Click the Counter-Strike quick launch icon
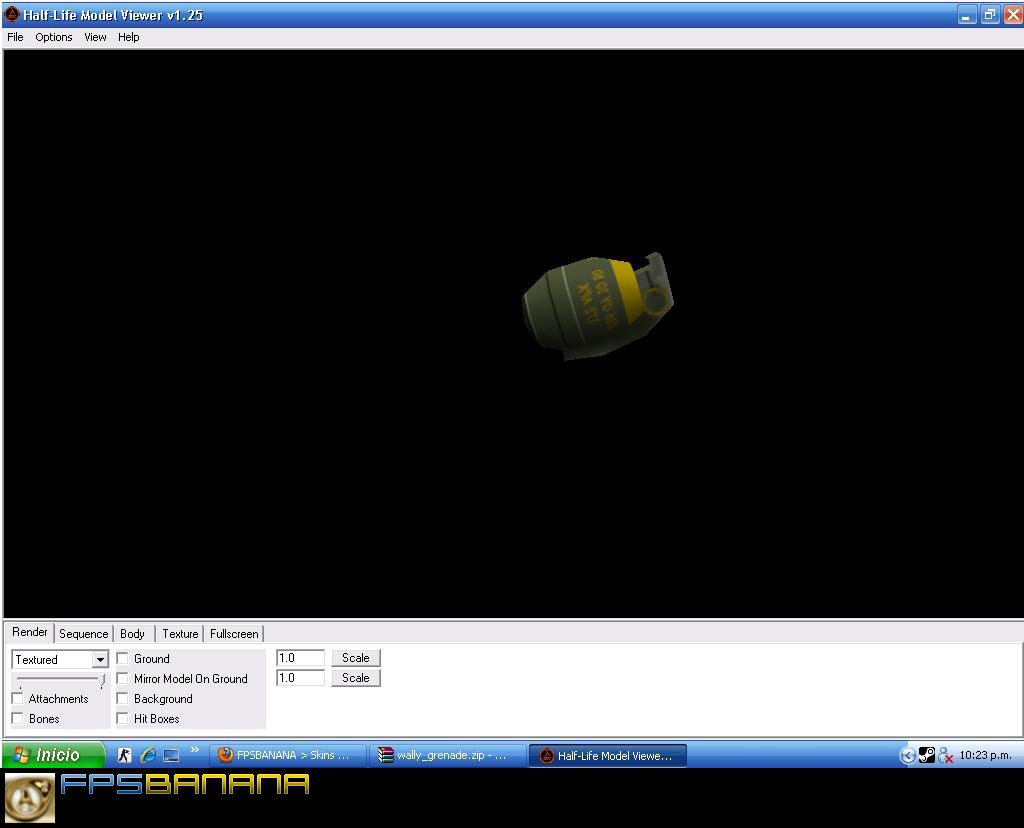1024x828 pixels. click(124, 756)
